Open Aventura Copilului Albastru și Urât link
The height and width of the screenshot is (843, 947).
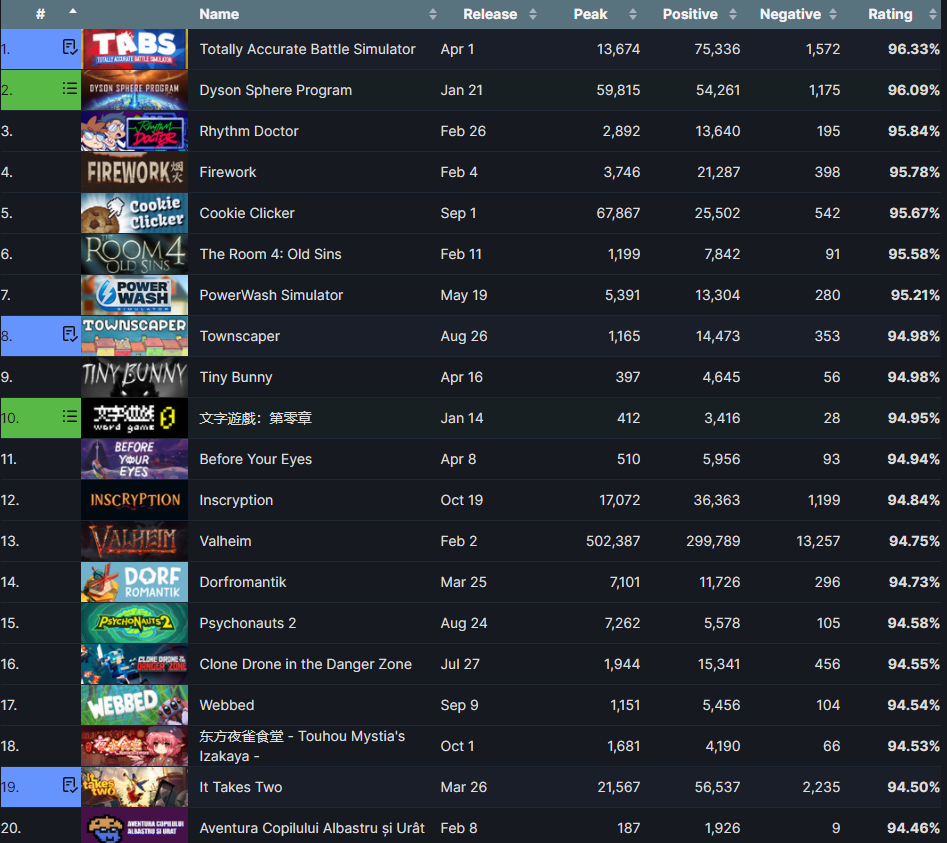point(312,829)
